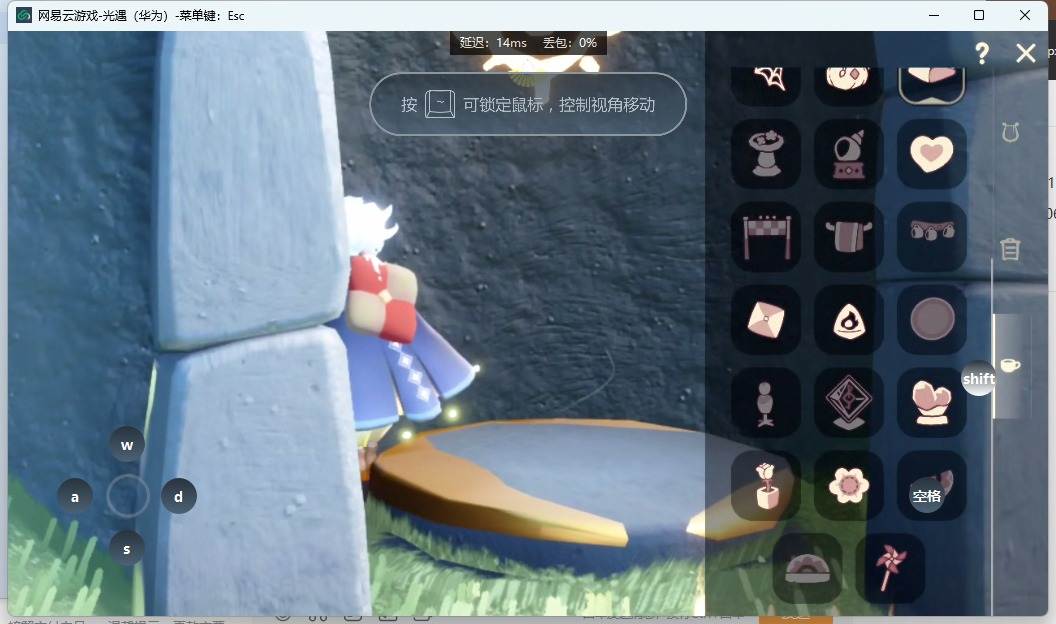The height and width of the screenshot is (624, 1056).
Task: Click the shift key overlay button
Action: [979, 378]
